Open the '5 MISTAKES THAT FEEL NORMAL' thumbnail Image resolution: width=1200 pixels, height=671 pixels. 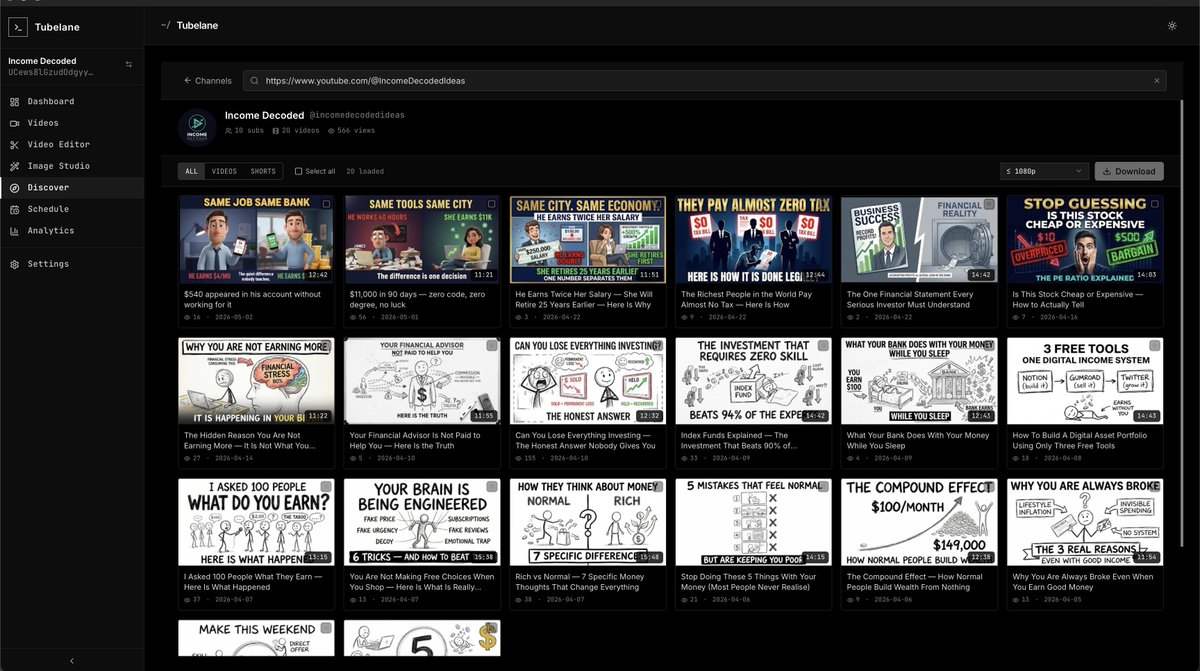pos(753,523)
